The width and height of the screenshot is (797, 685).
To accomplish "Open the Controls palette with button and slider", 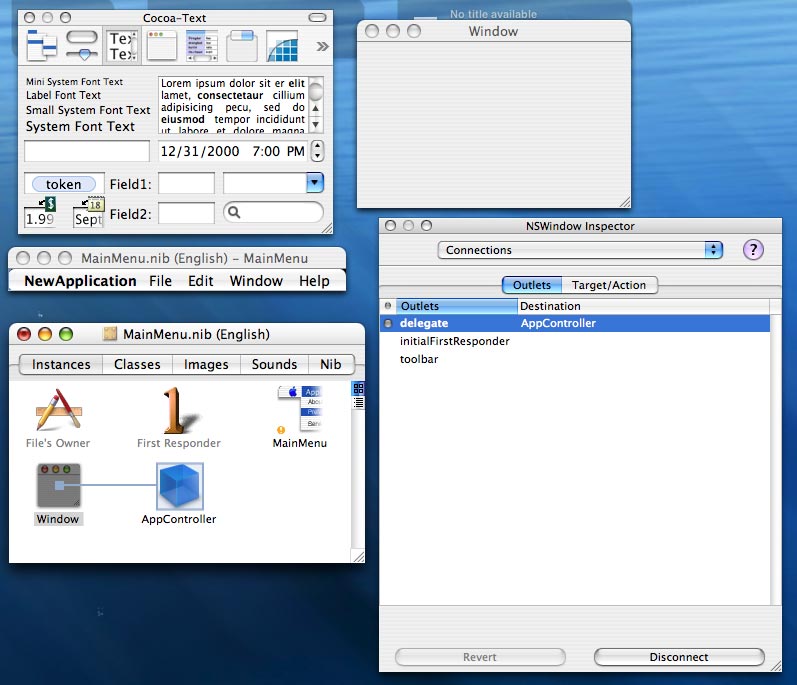I will pos(82,46).
